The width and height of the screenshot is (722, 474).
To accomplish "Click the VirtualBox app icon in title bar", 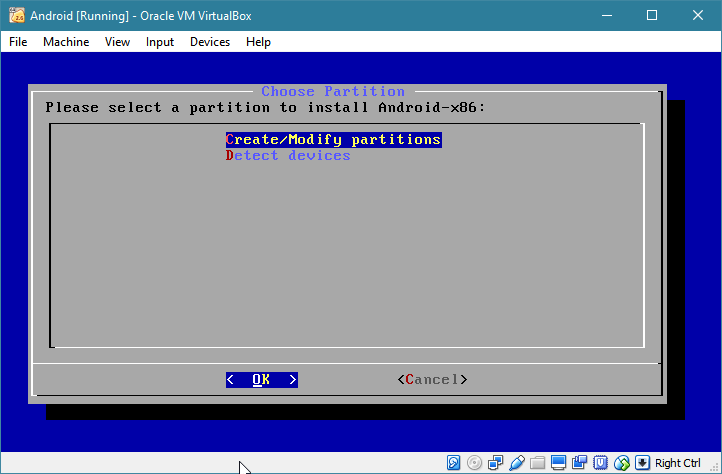I will pos(17,15).
